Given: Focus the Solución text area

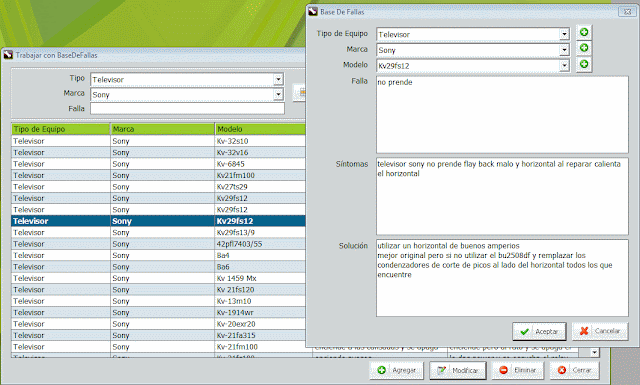Looking at the screenshot, I should coord(502,278).
